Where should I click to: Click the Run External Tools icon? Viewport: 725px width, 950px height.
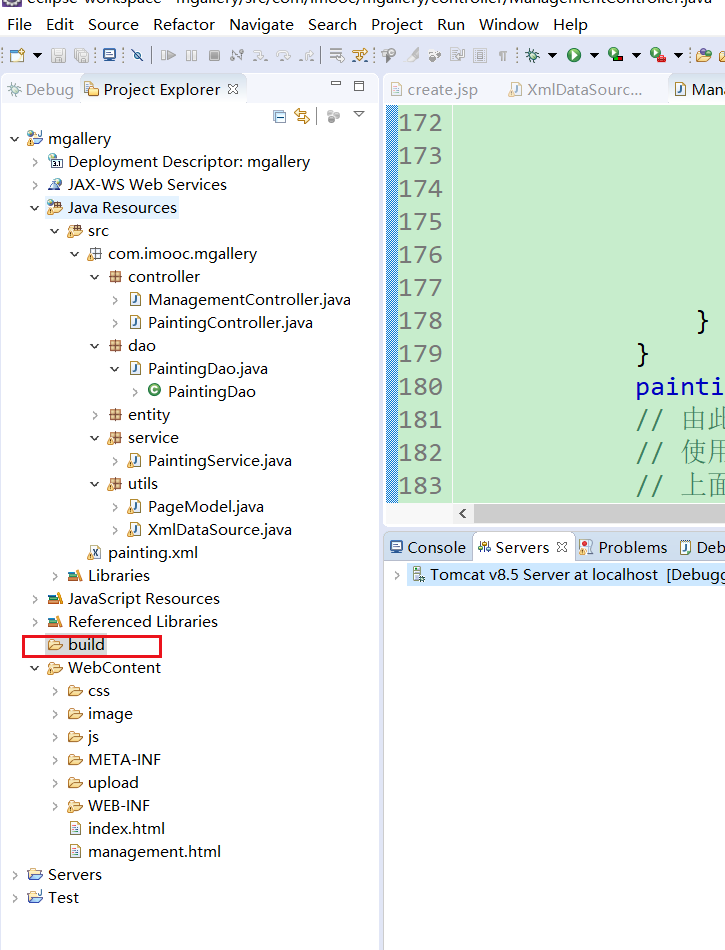(657, 55)
